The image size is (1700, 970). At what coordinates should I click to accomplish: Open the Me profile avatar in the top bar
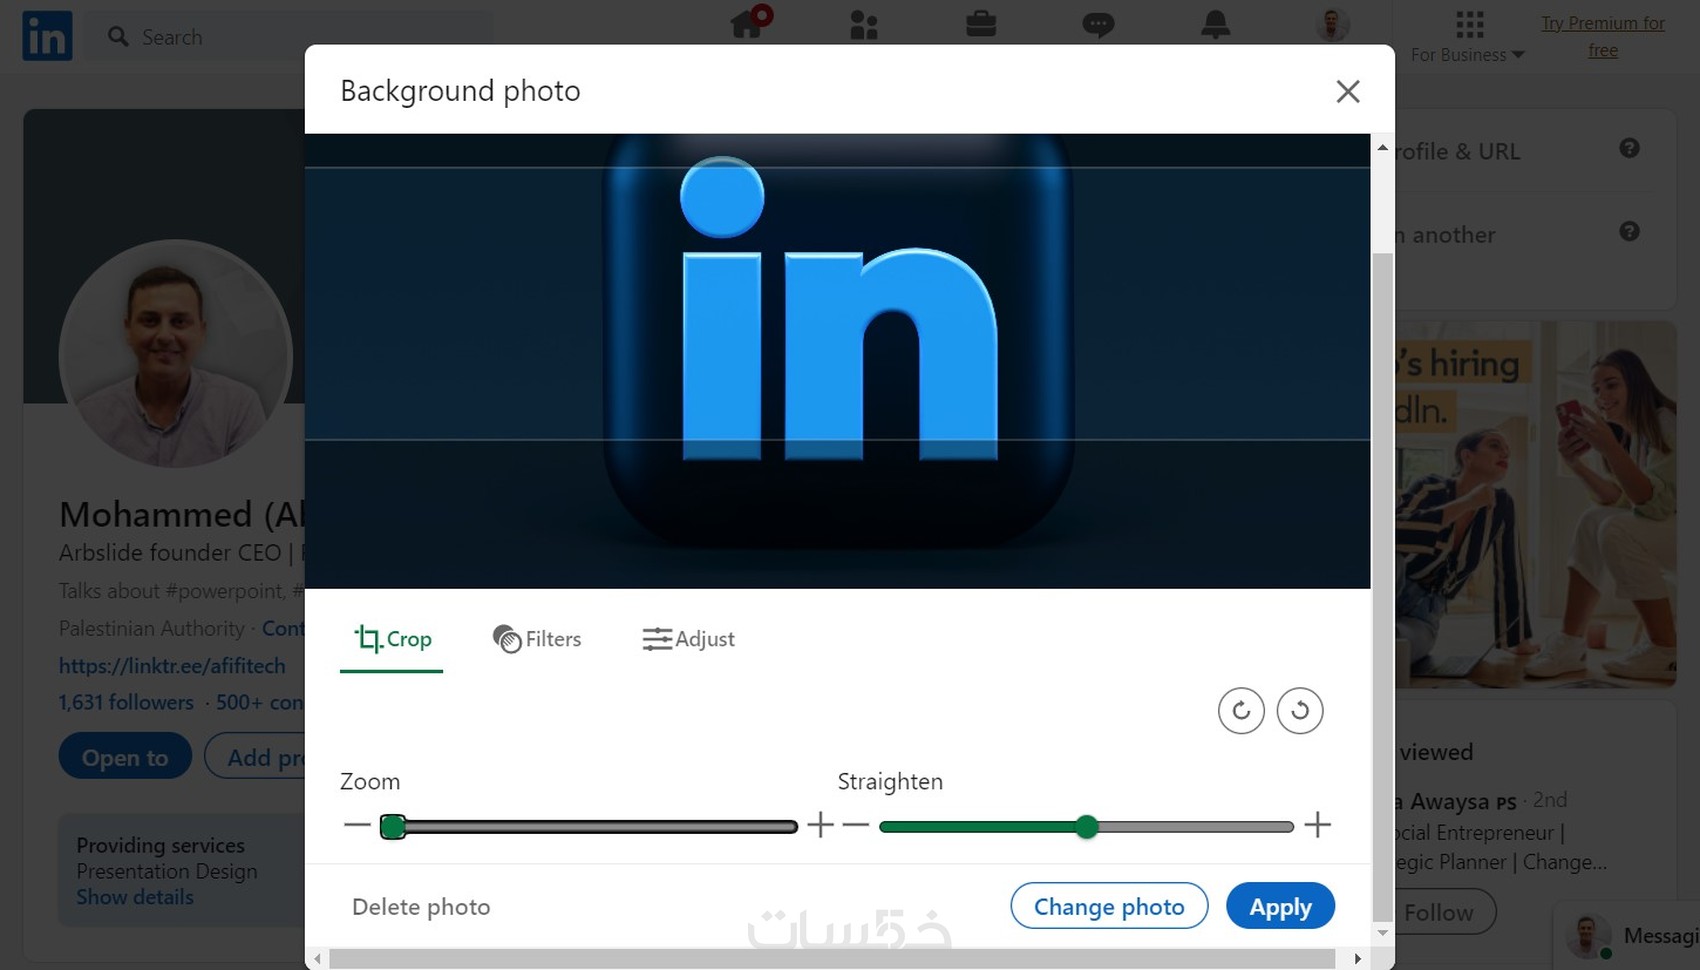[x=1332, y=24]
